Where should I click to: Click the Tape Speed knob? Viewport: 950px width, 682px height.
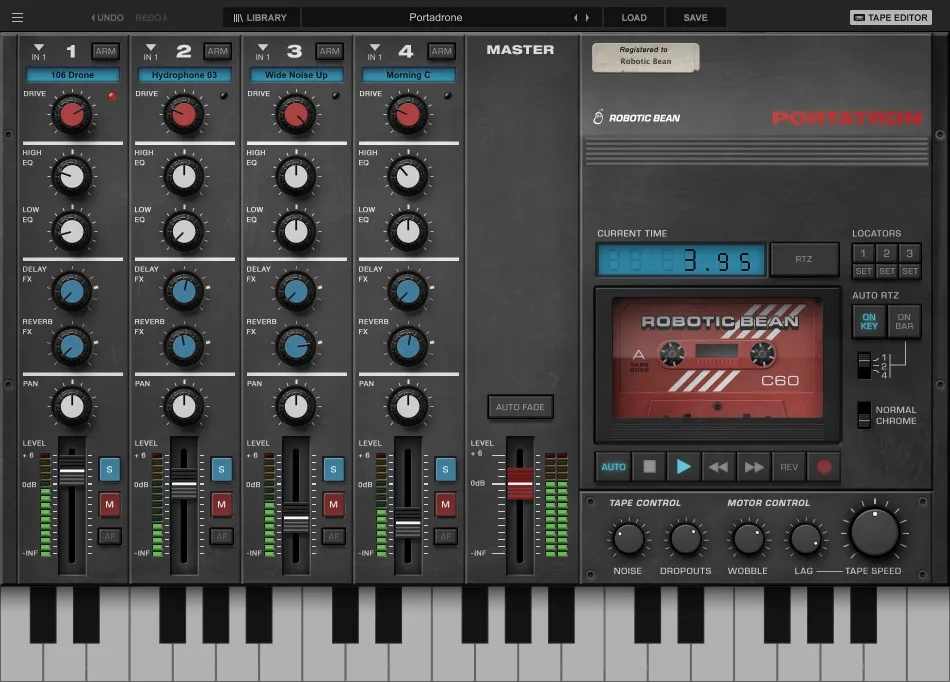[x=875, y=533]
